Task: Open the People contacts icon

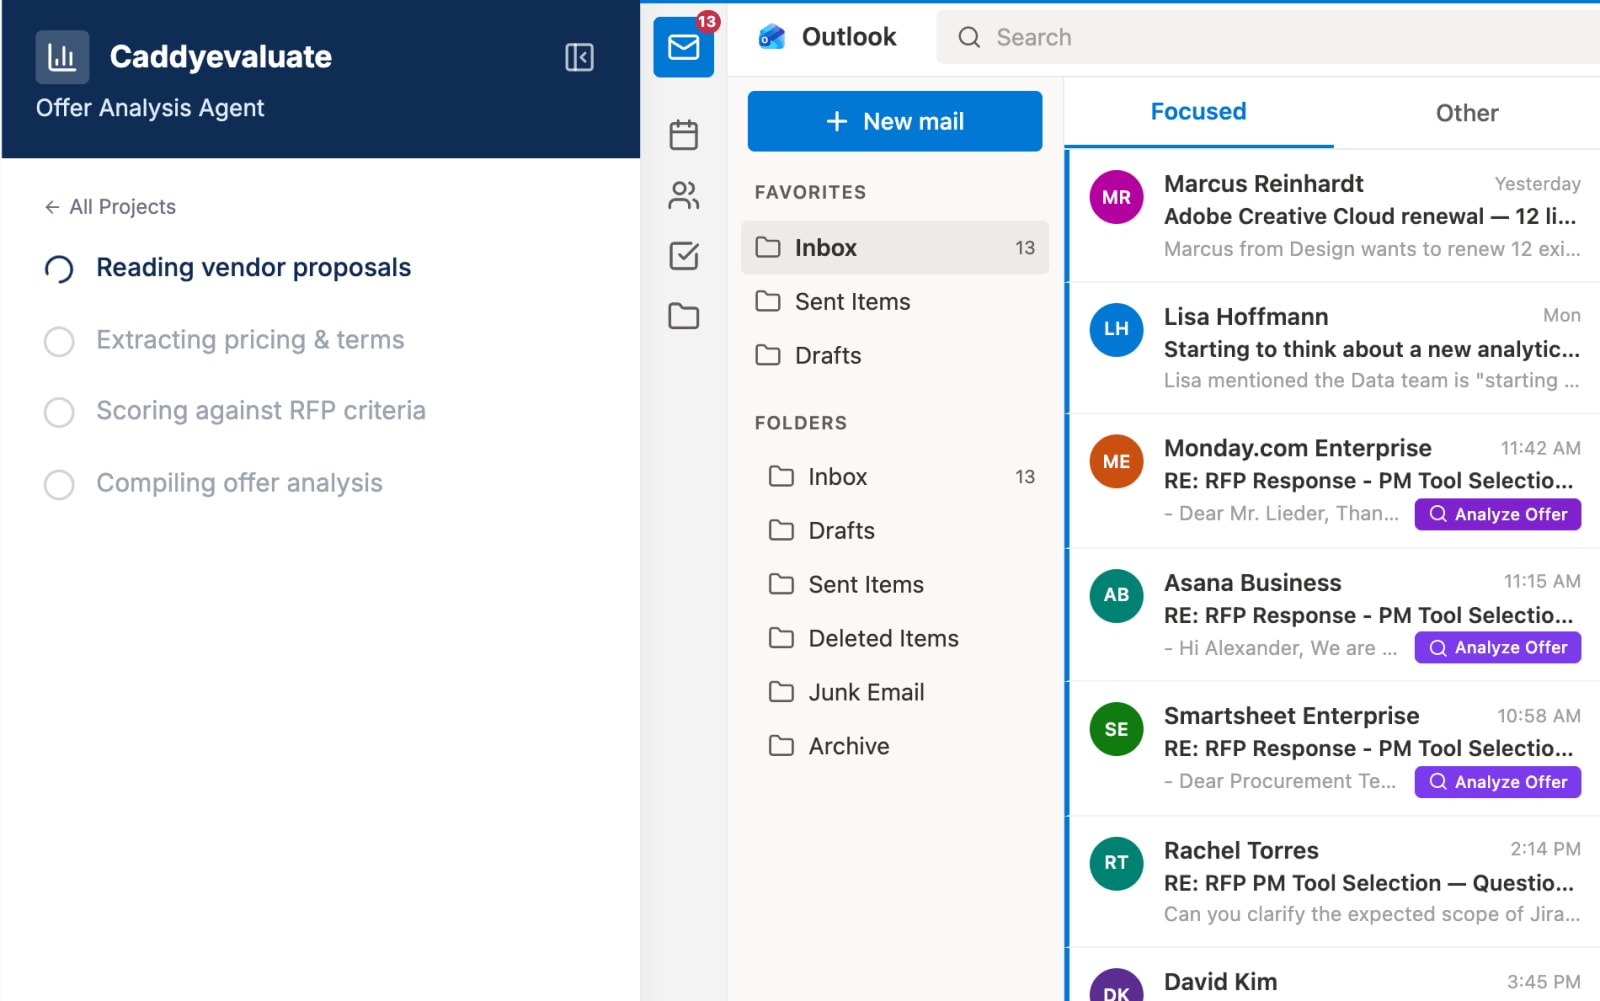Action: click(684, 195)
